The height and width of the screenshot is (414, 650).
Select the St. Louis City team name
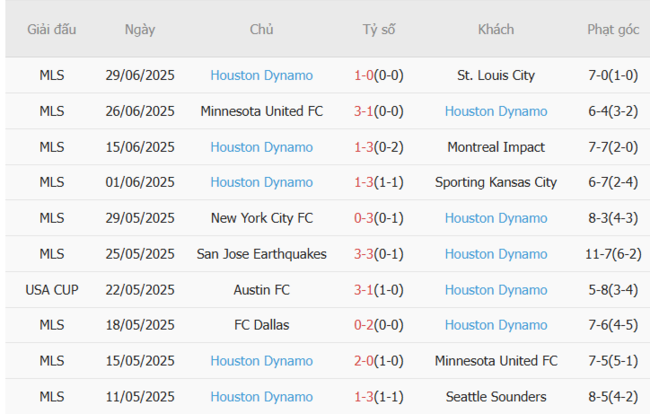496,75
